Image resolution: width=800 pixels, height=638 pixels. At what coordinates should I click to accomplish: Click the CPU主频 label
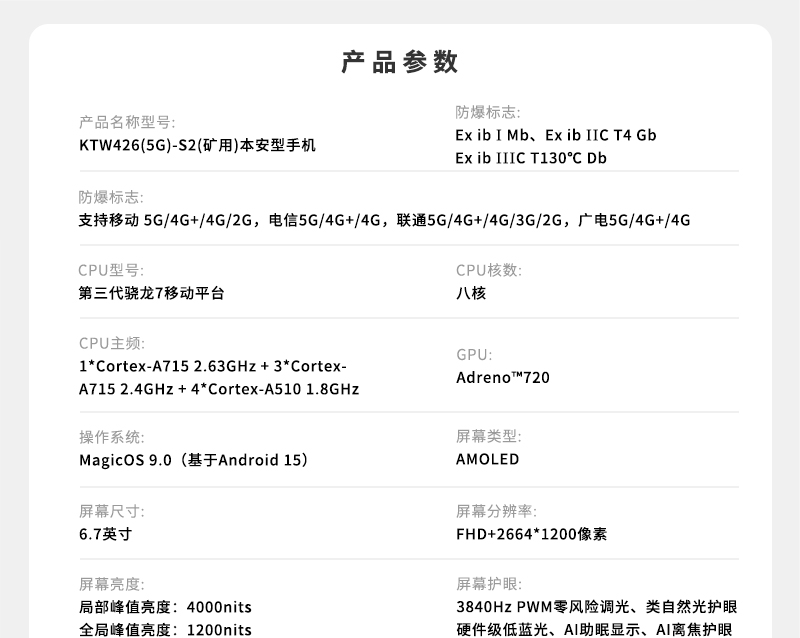[x=111, y=343]
